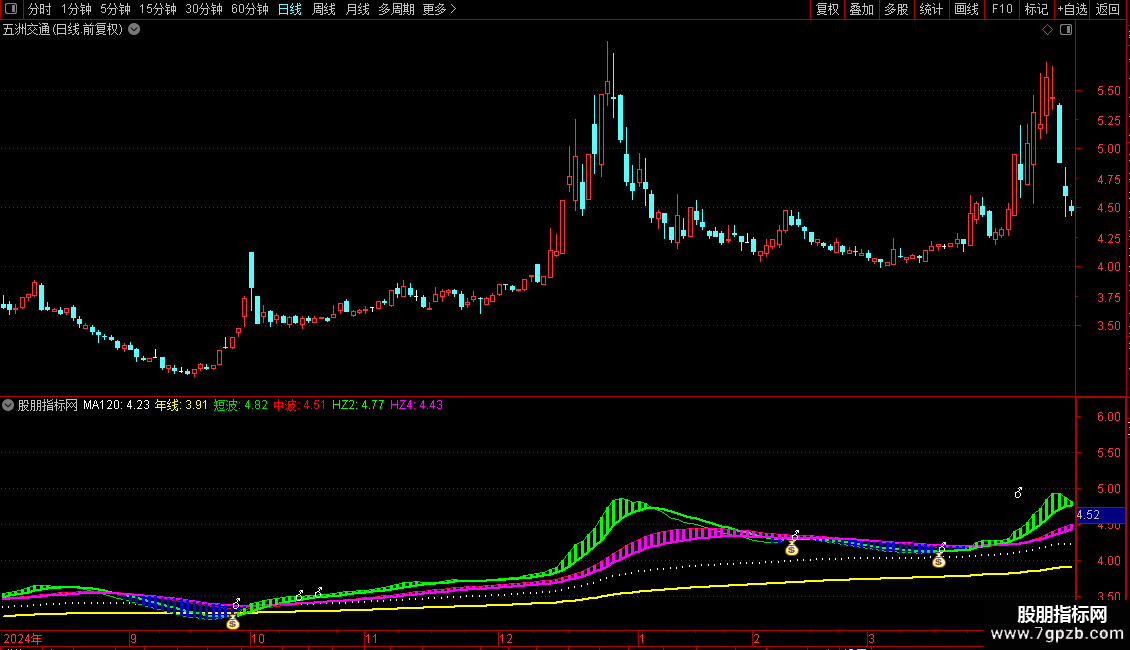Switch to 1分钟 period

tap(76, 9)
